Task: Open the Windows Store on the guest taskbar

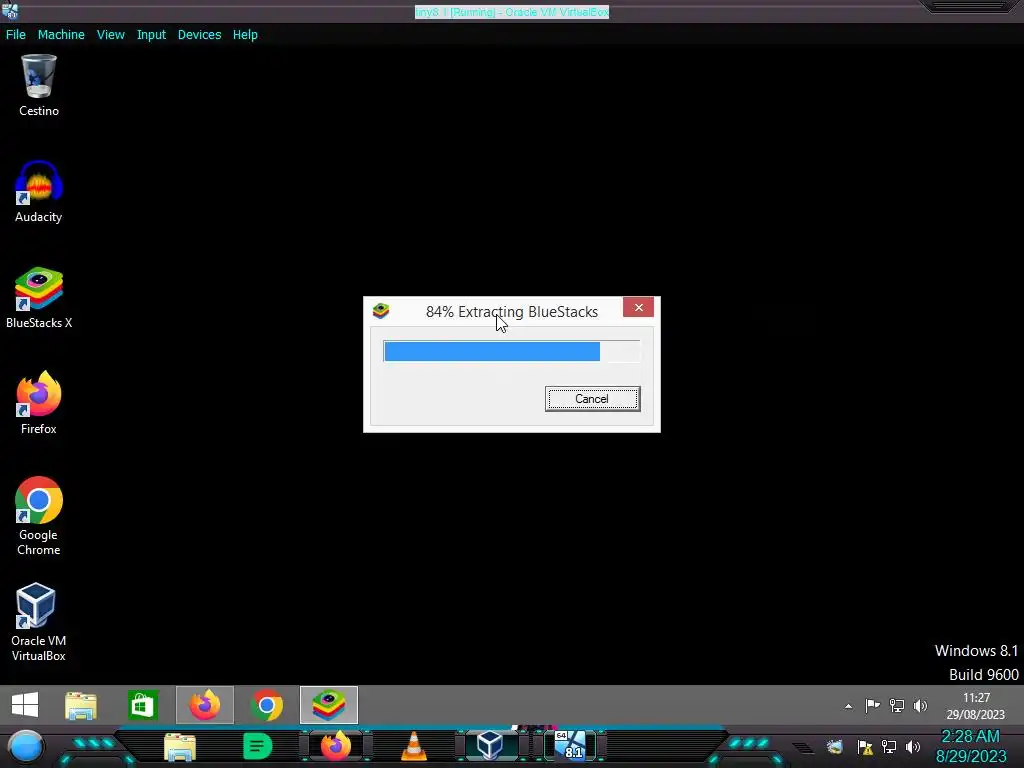Action: (142, 705)
